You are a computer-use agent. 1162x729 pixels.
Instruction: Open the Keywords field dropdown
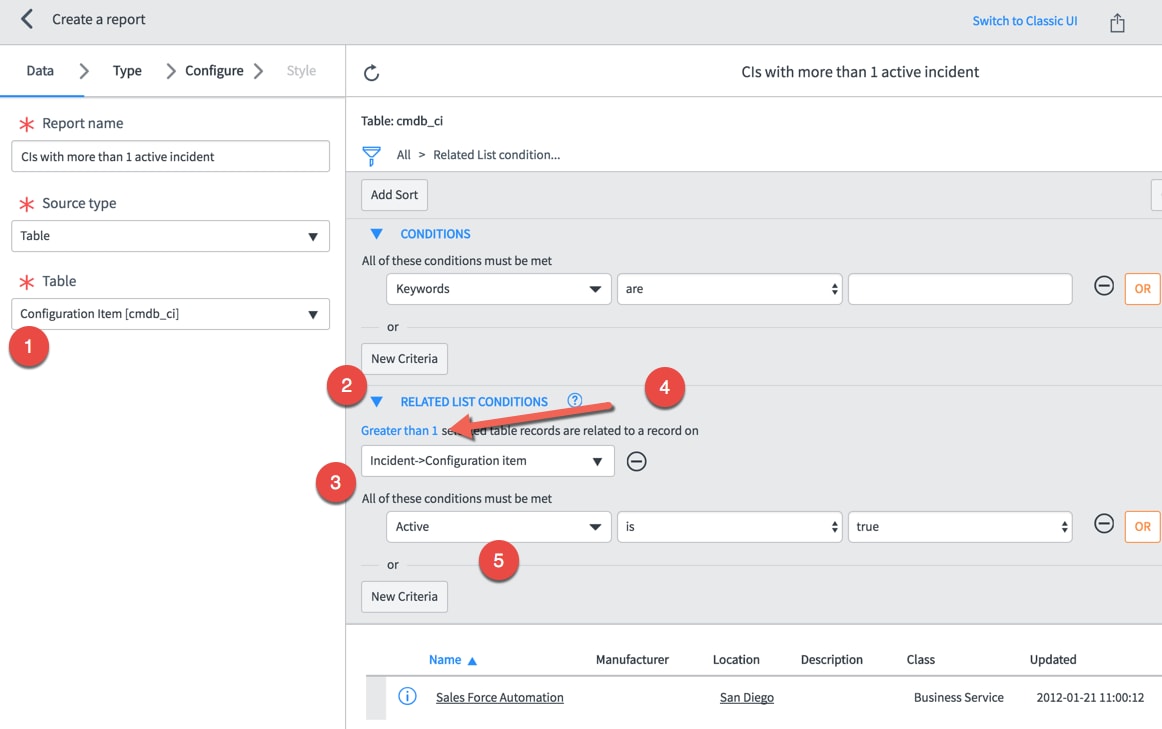498,288
